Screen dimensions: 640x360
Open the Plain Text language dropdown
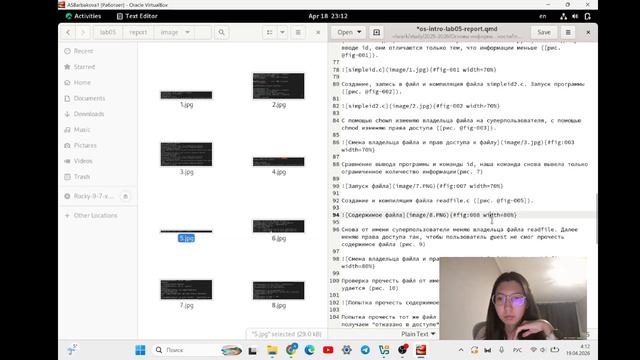(418, 334)
